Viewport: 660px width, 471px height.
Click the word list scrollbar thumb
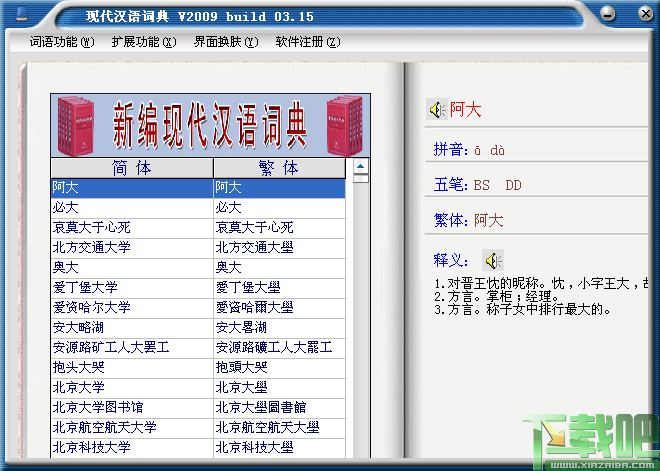coord(361,178)
